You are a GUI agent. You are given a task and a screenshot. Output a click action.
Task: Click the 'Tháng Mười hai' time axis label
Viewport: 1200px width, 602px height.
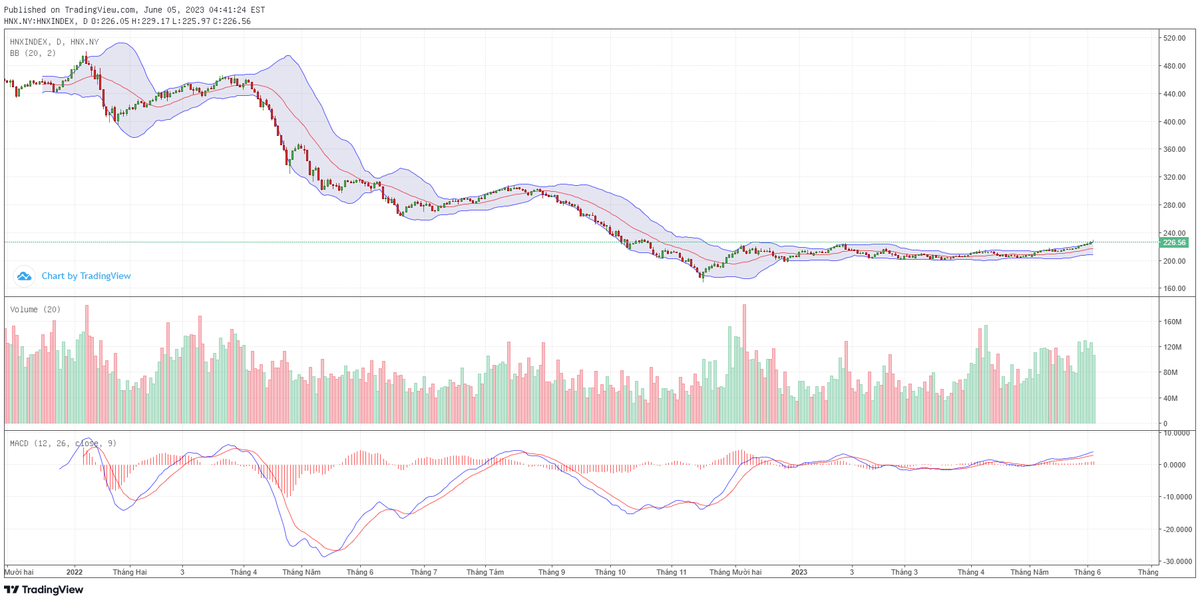click(x=735, y=573)
